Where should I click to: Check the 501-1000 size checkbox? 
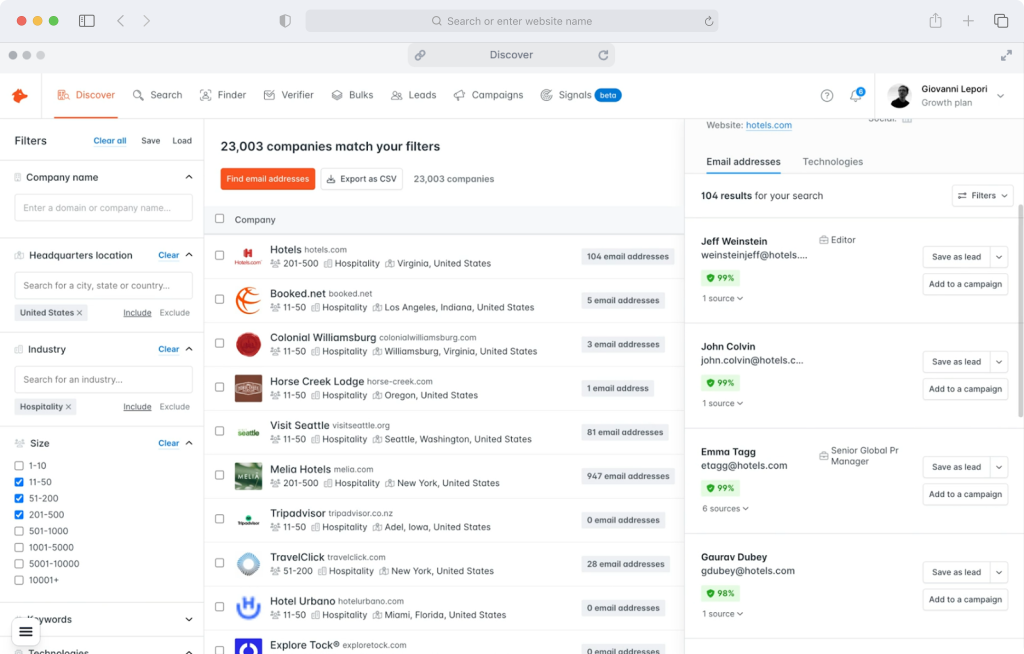pos(19,531)
